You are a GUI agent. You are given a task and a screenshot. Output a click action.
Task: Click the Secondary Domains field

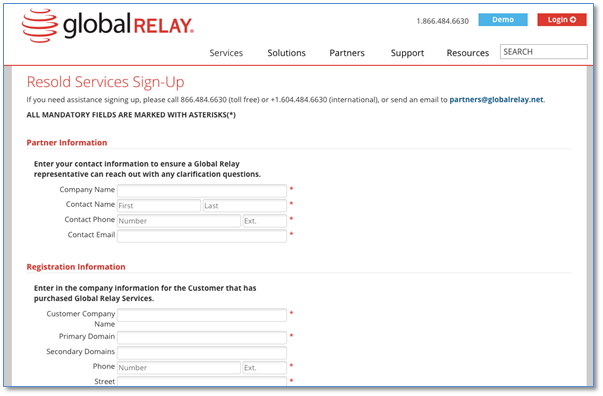pyautogui.click(x=202, y=353)
